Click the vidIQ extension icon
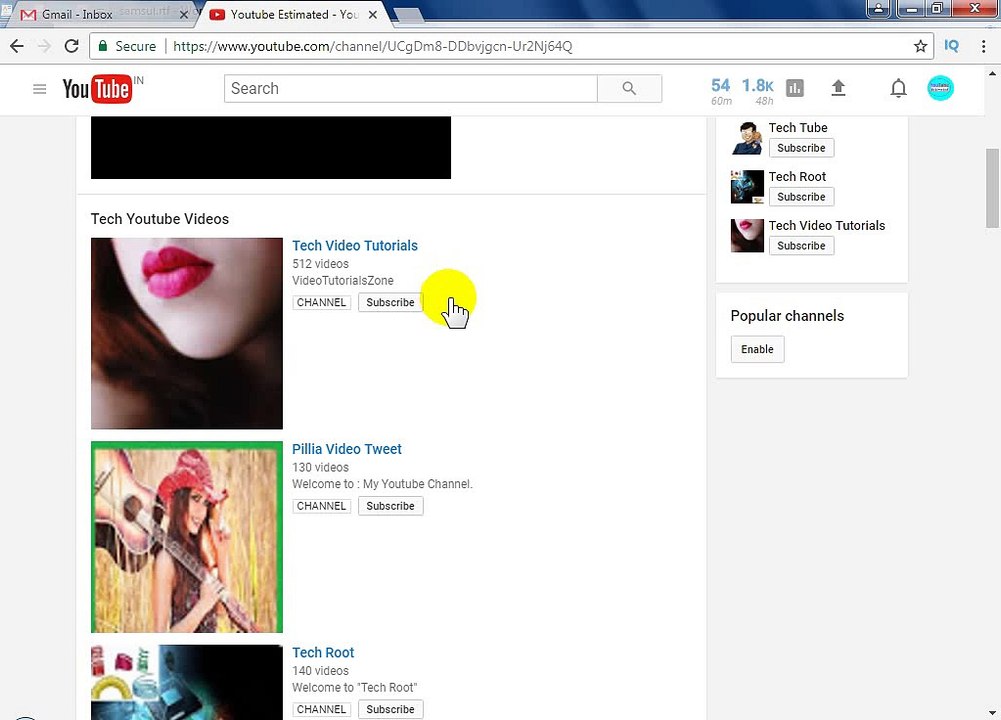The image size is (1001, 720). click(x=951, y=46)
